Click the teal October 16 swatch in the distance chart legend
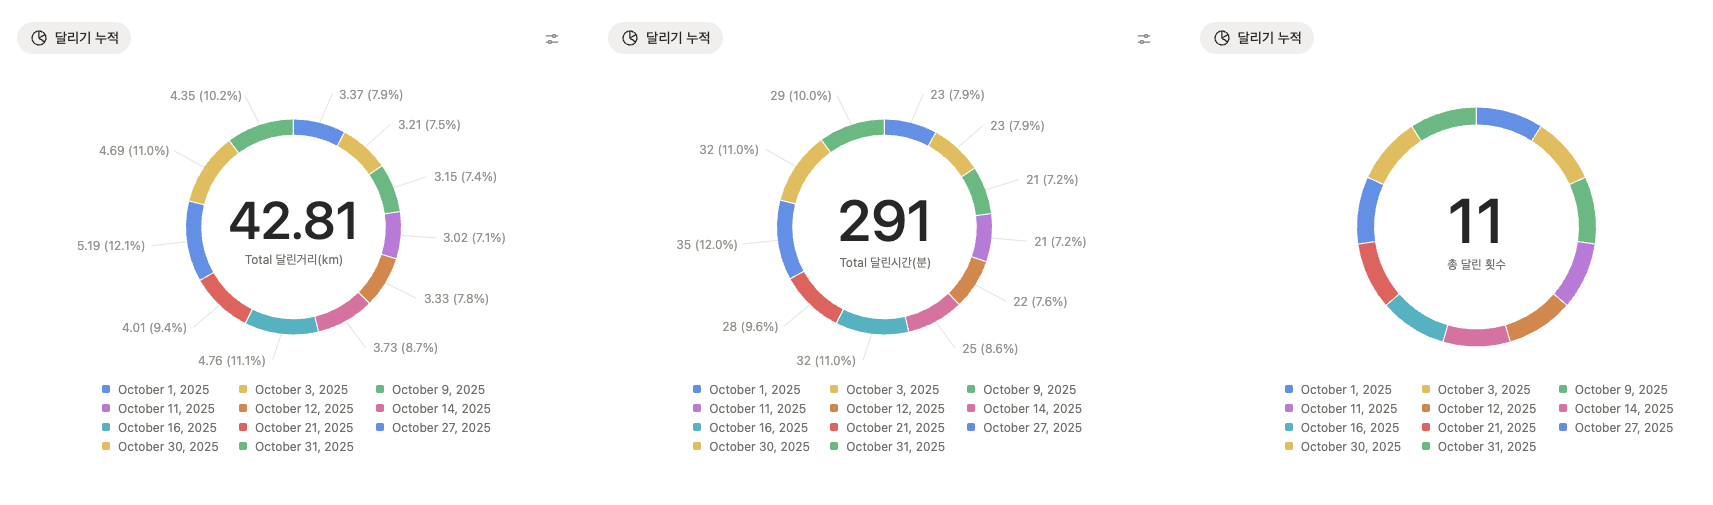The image size is (1713, 505). [106, 428]
